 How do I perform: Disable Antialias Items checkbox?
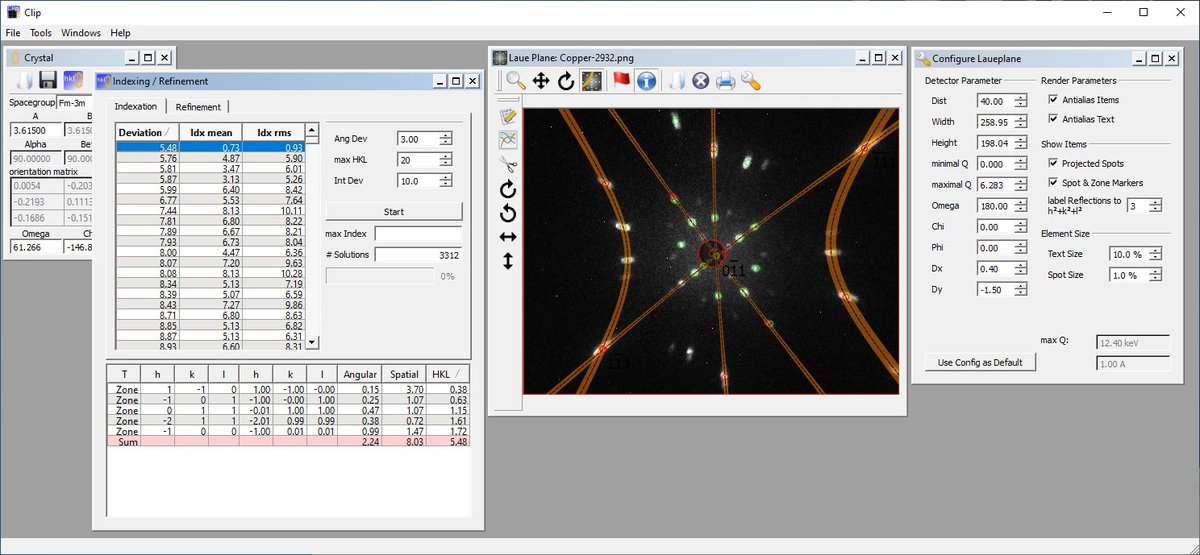tap(1052, 100)
